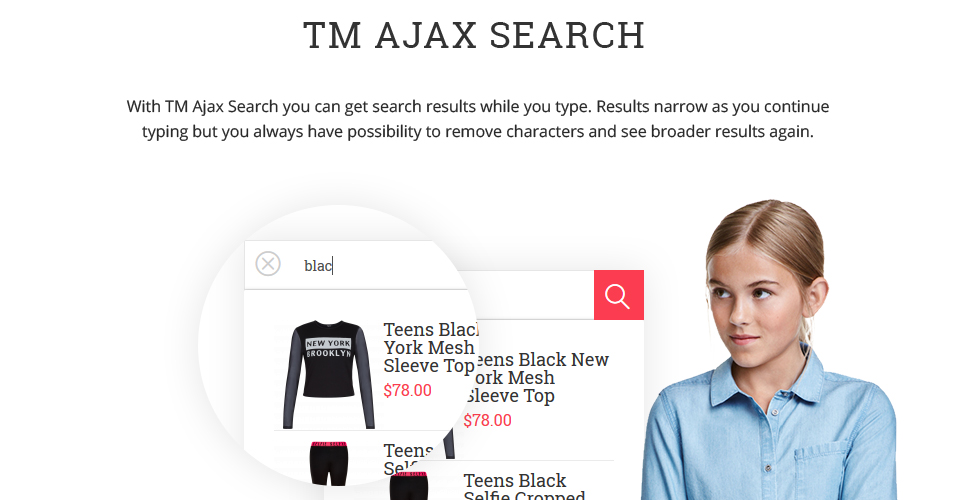Click the red $78.00 price in the magnified circle
This screenshot has width=965, height=500.
click(407, 390)
